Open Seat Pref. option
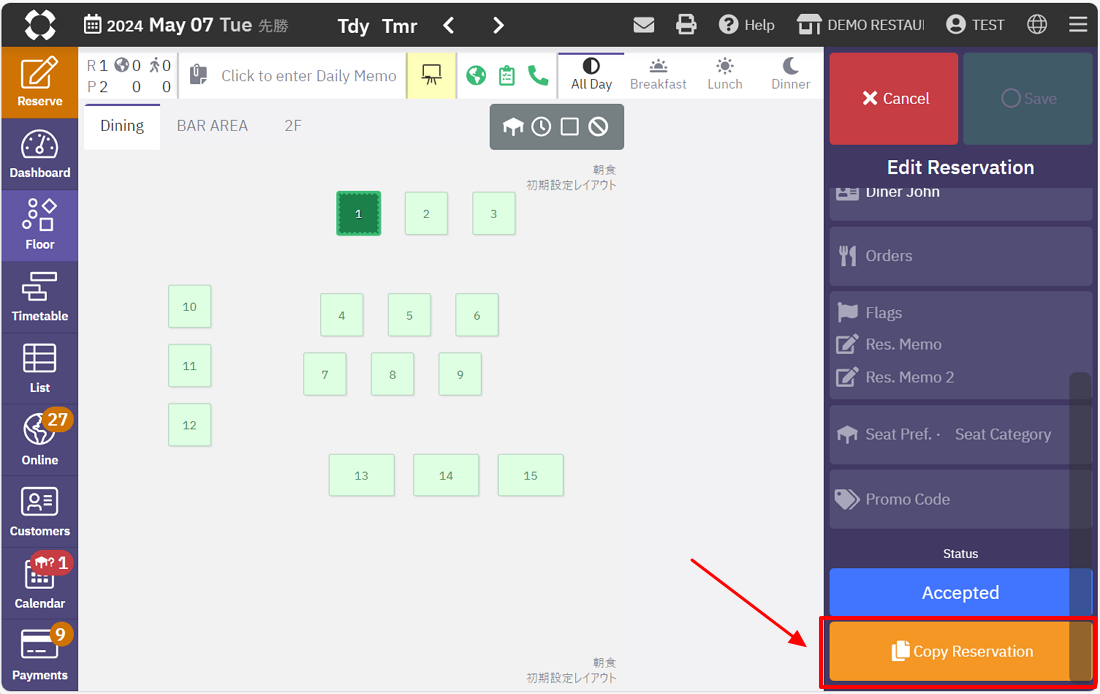This screenshot has height=694, width=1100. (x=885, y=434)
